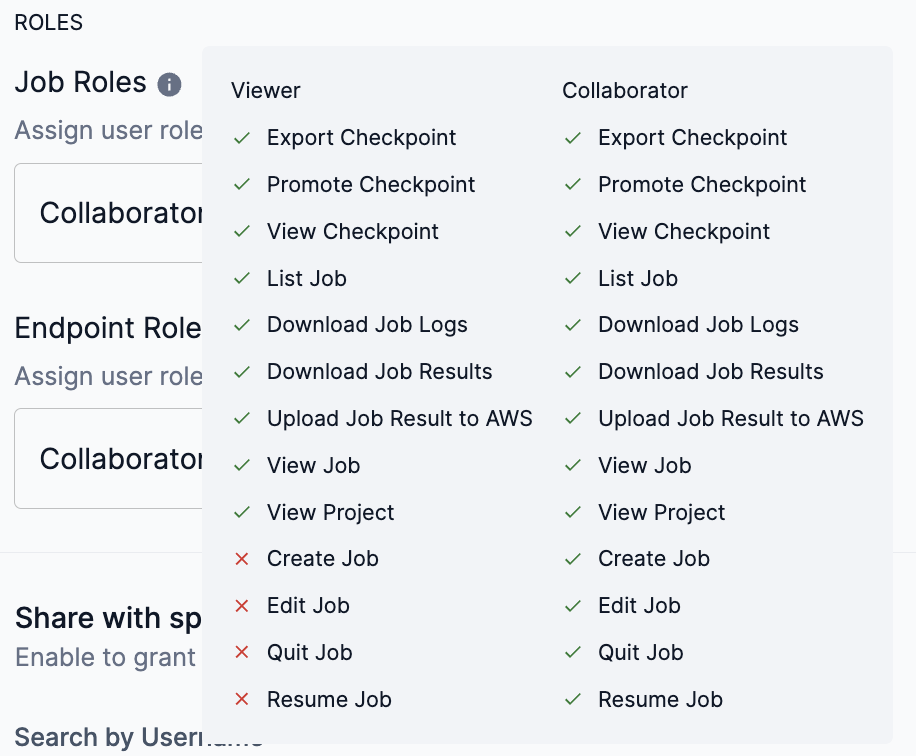Click the checkmark beside Download Job Logs under Viewer
The width and height of the screenshot is (916, 756).
241,325
